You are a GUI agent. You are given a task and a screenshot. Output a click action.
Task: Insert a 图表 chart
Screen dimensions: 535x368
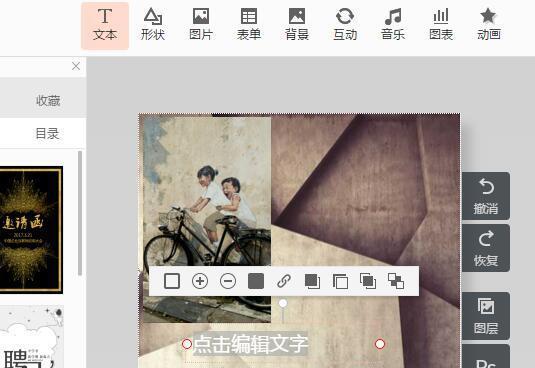(x=441, y=26)
